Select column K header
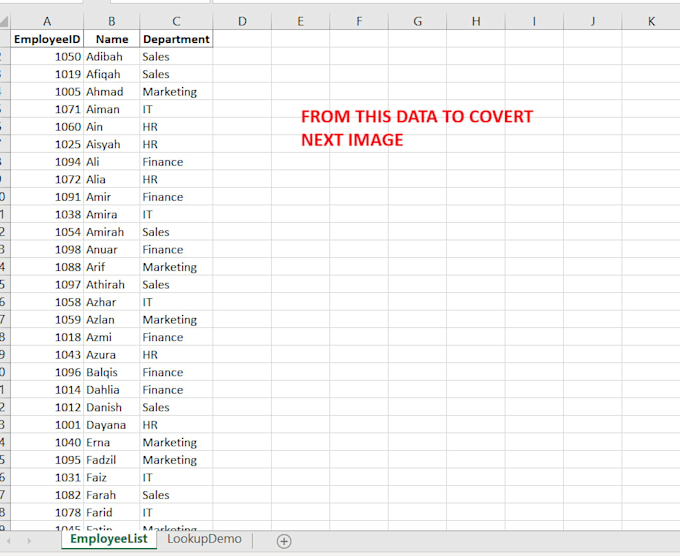This screenshot has height=556, width=680. [651, 21]
